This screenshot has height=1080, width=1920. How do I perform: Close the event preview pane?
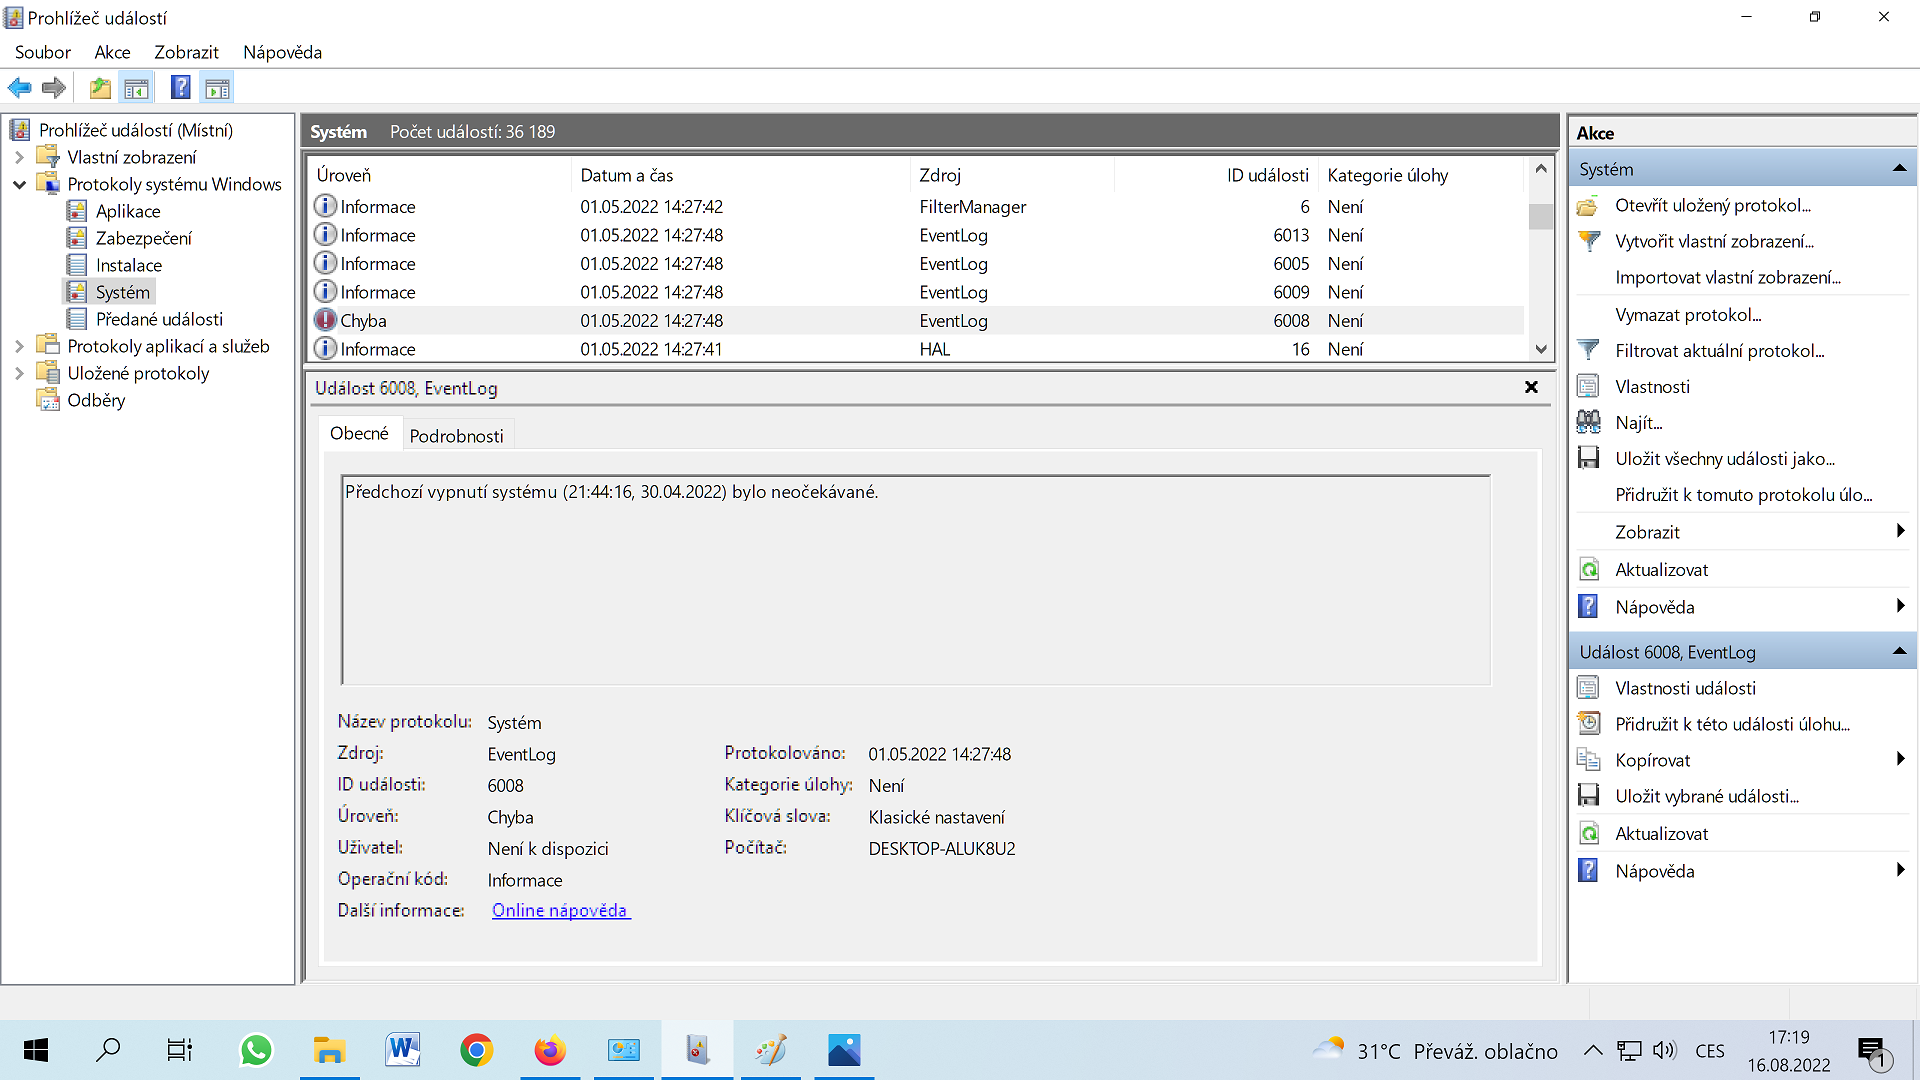pyautogui.click(x=1530, y=387)
